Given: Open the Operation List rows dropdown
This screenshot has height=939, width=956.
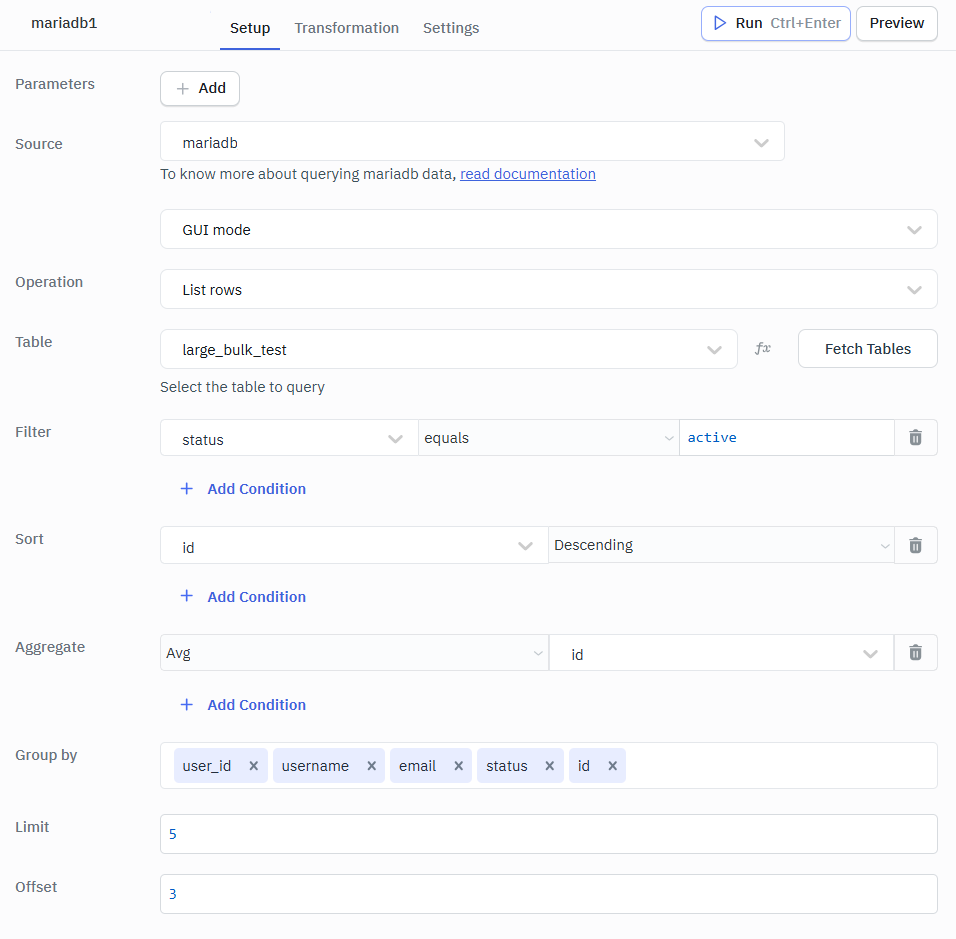Looking at the screenshot, I should tap(548, 289).
